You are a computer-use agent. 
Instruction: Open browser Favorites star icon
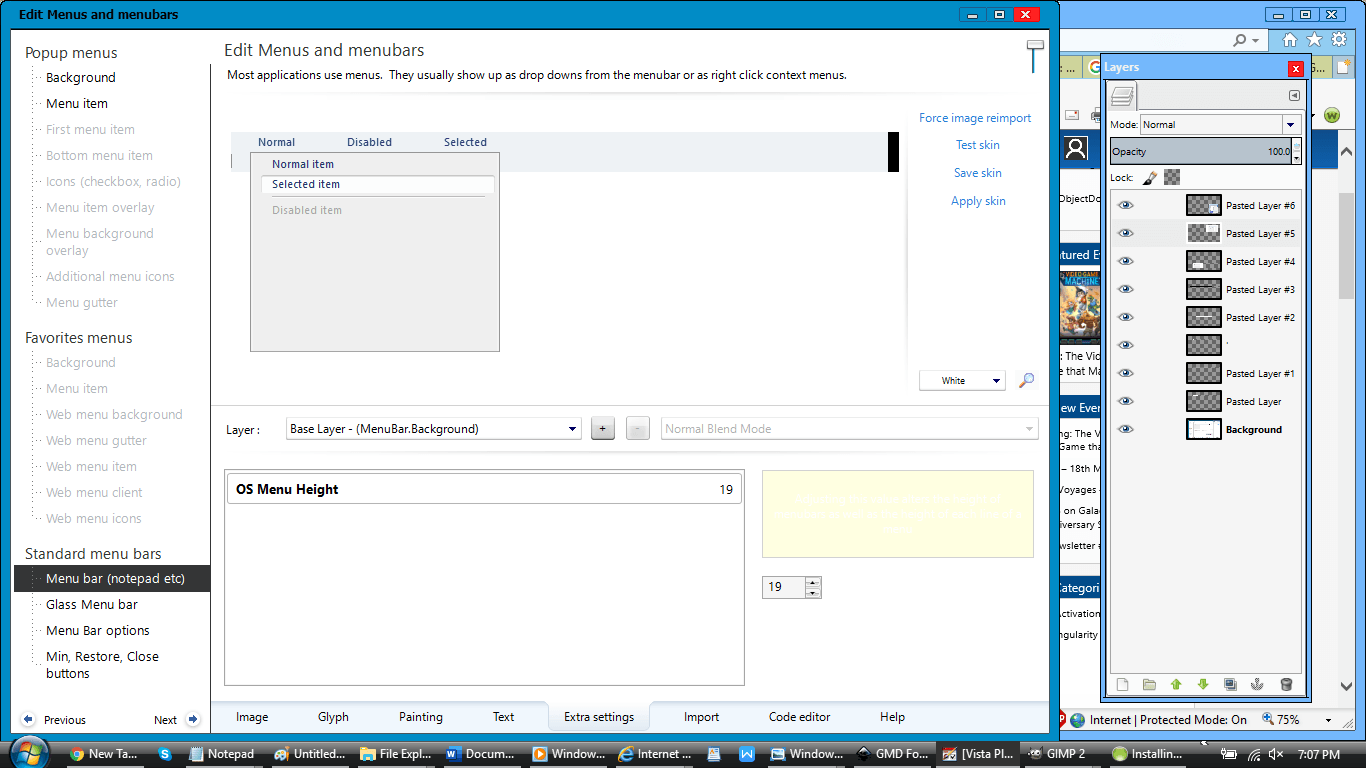tap(1314, 40)
